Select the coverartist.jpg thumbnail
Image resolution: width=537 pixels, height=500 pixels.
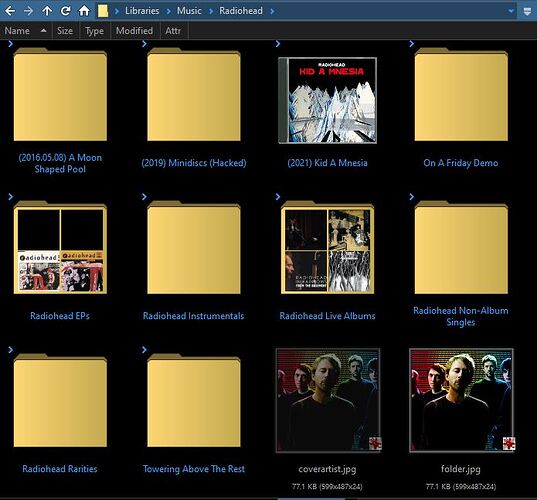click(328, 400)
